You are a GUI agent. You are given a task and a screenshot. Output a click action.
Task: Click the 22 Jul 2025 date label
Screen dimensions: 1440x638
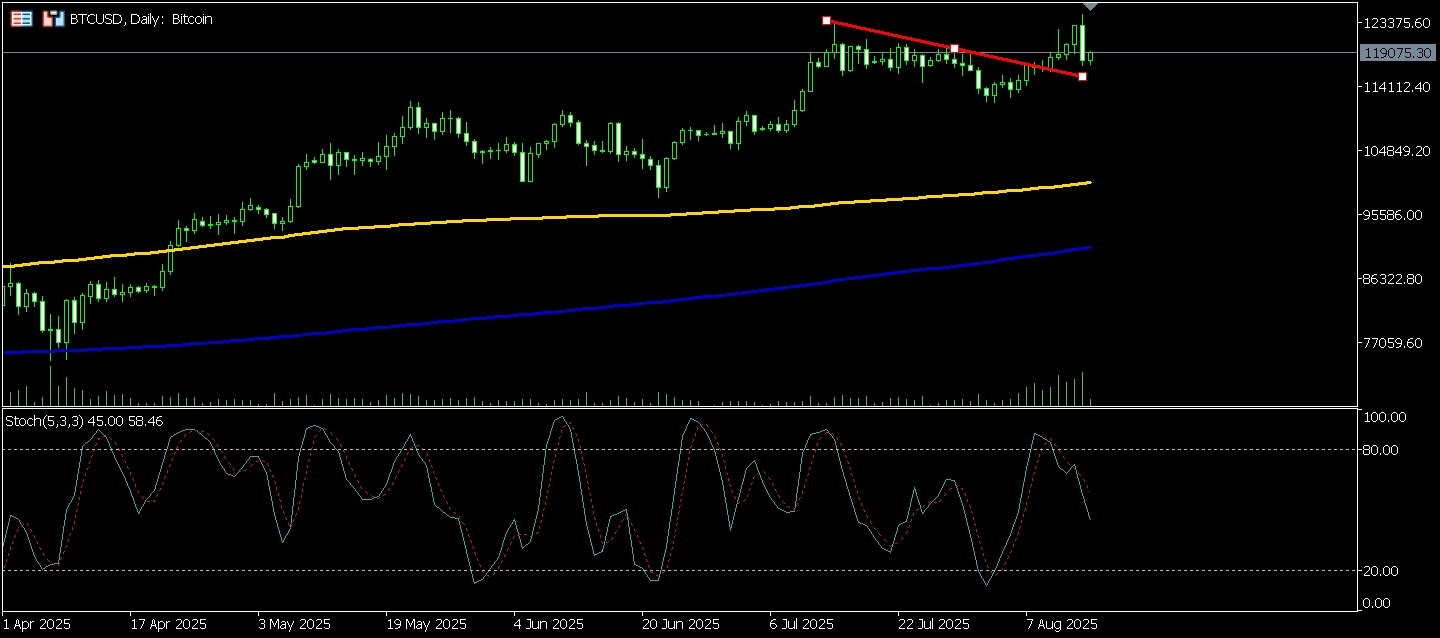point(935,624)
